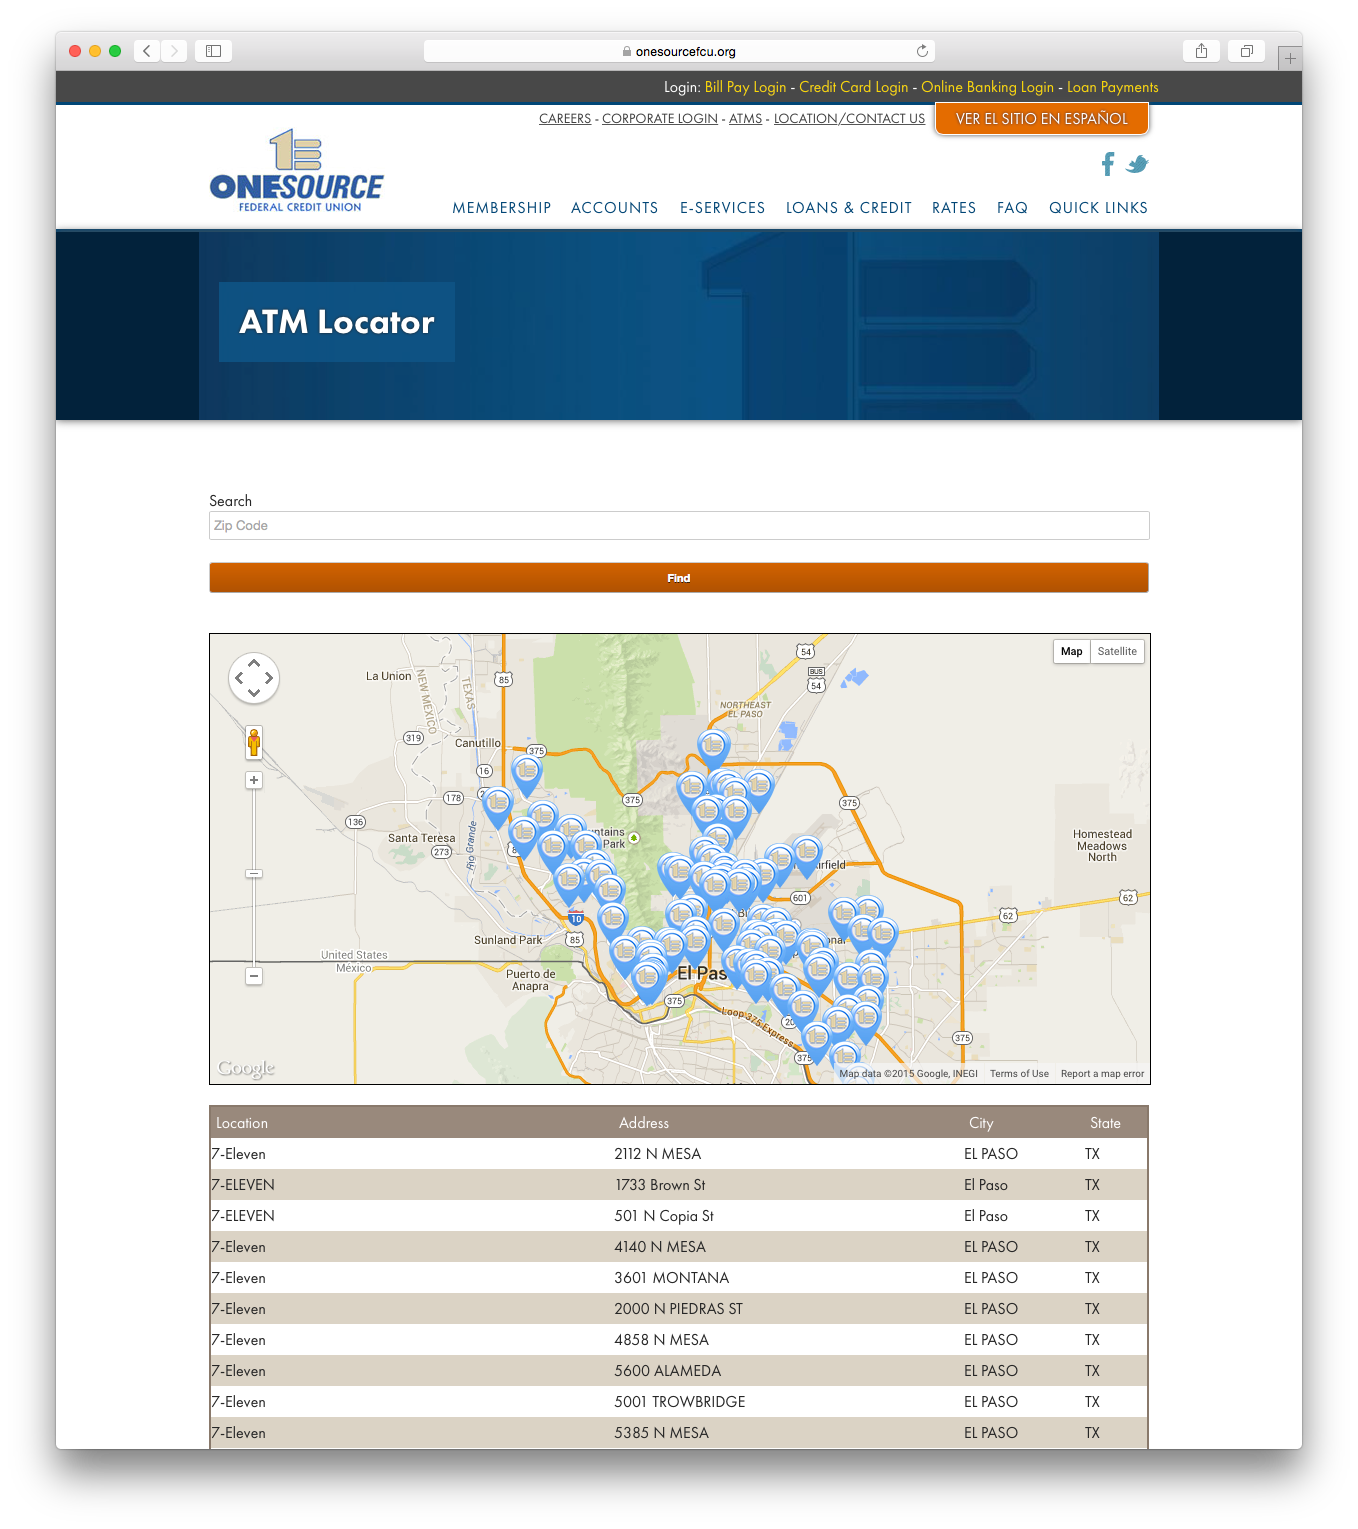Viewport: 1358px width, 1529px height.
Task: Zoom in with the map plus button
Action: (254, 780)
